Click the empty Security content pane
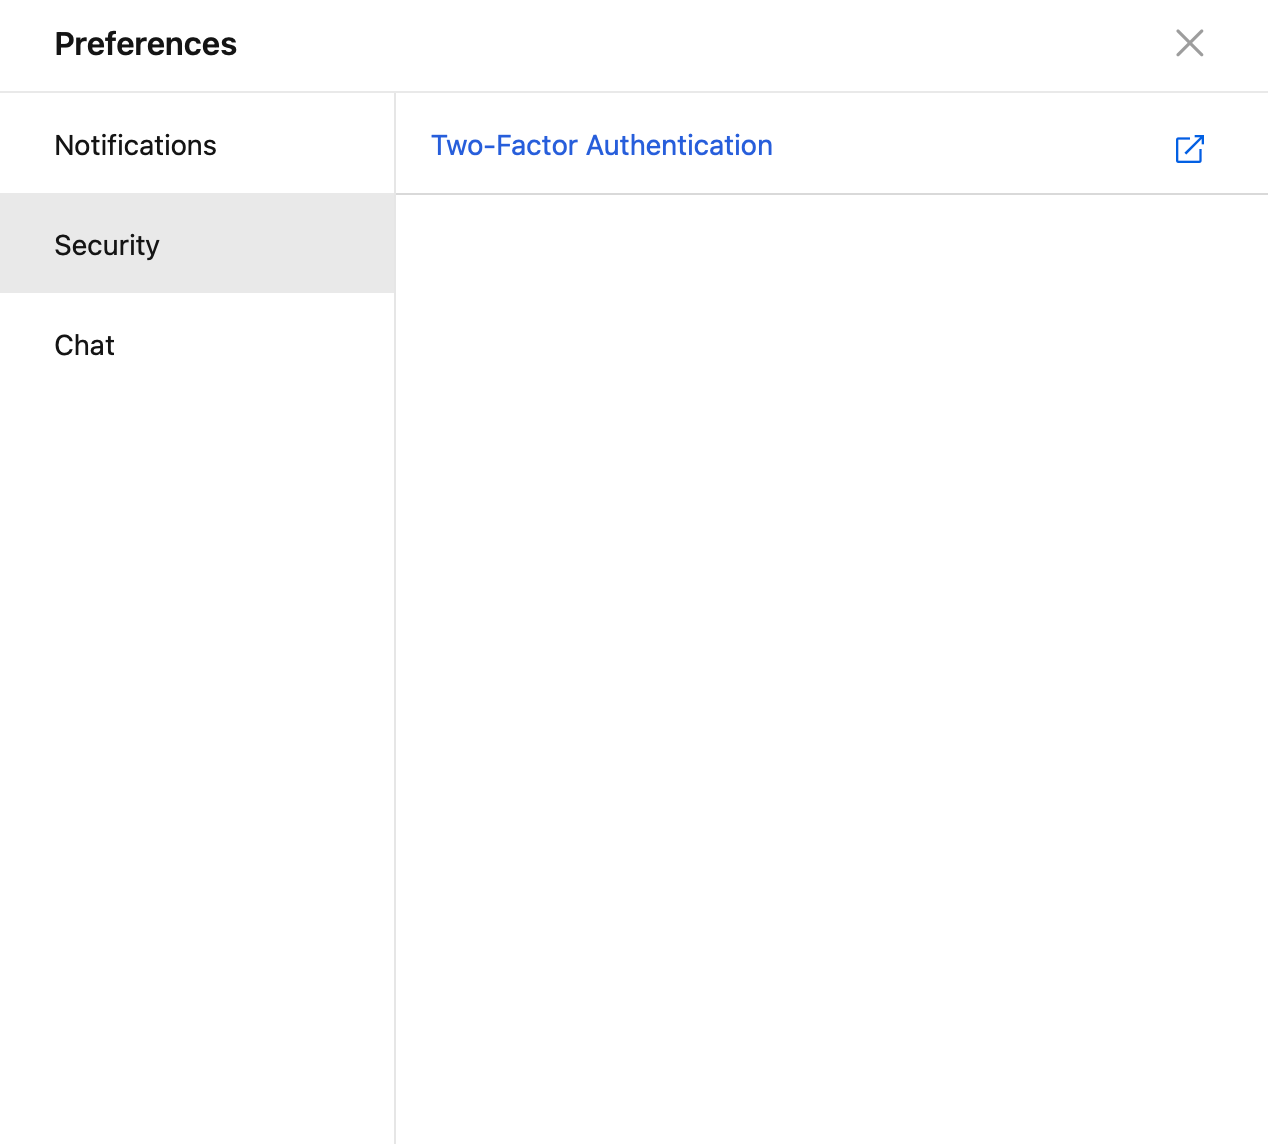The image size is (1268, 1144). [x=830, y=650]
